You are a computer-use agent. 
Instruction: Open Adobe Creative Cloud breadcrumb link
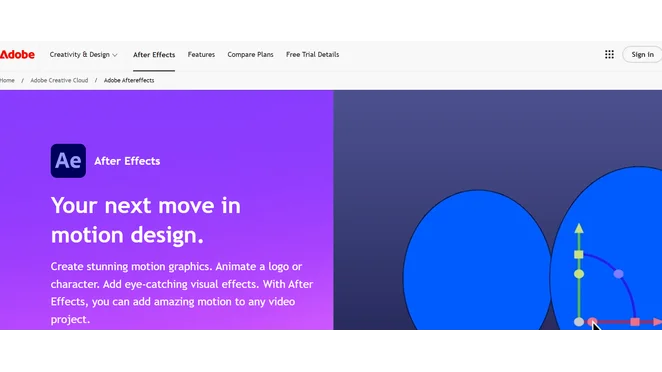[59, 80]
